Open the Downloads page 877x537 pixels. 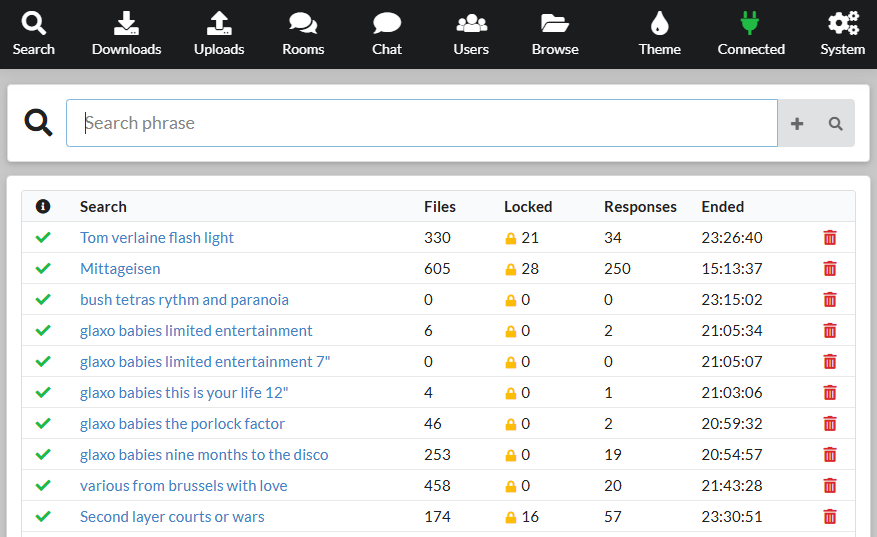[126, 34]
